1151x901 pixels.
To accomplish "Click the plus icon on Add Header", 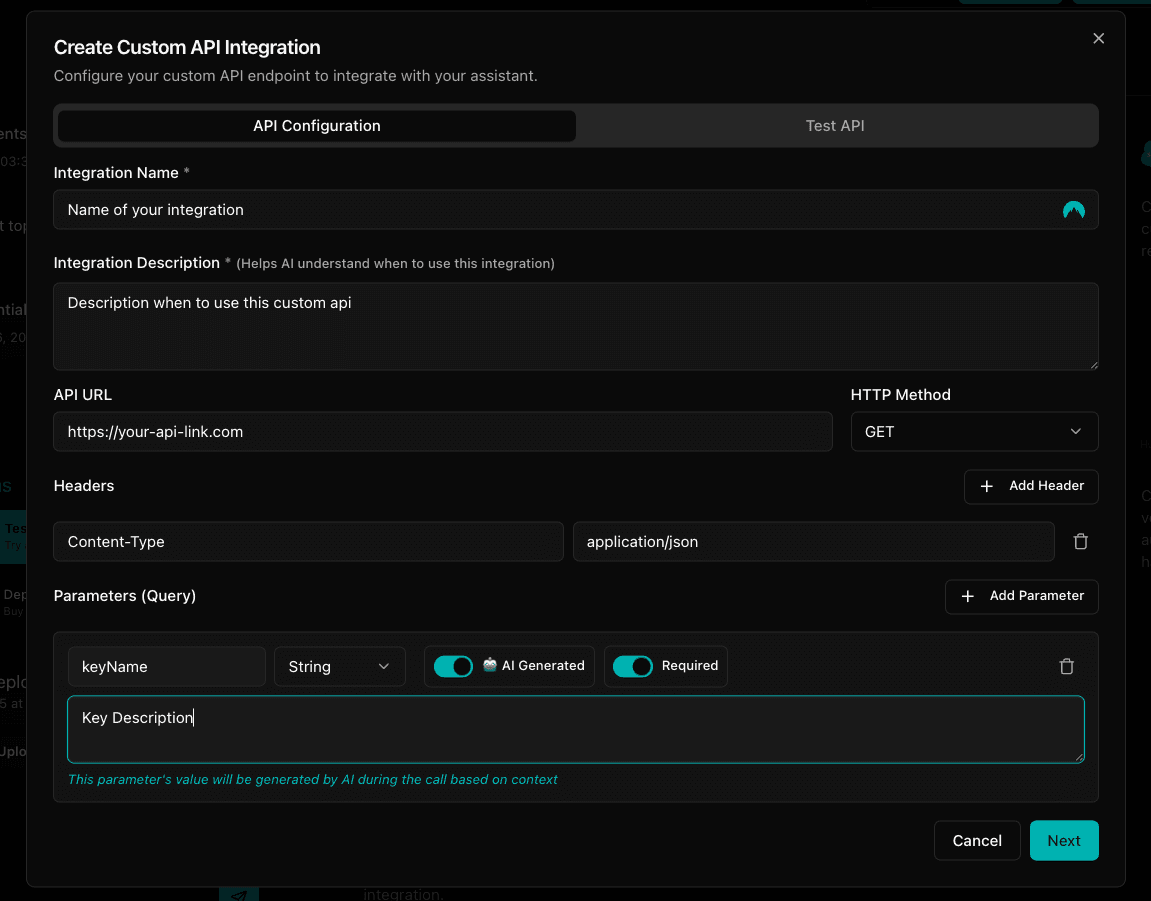I will (986, 487).
